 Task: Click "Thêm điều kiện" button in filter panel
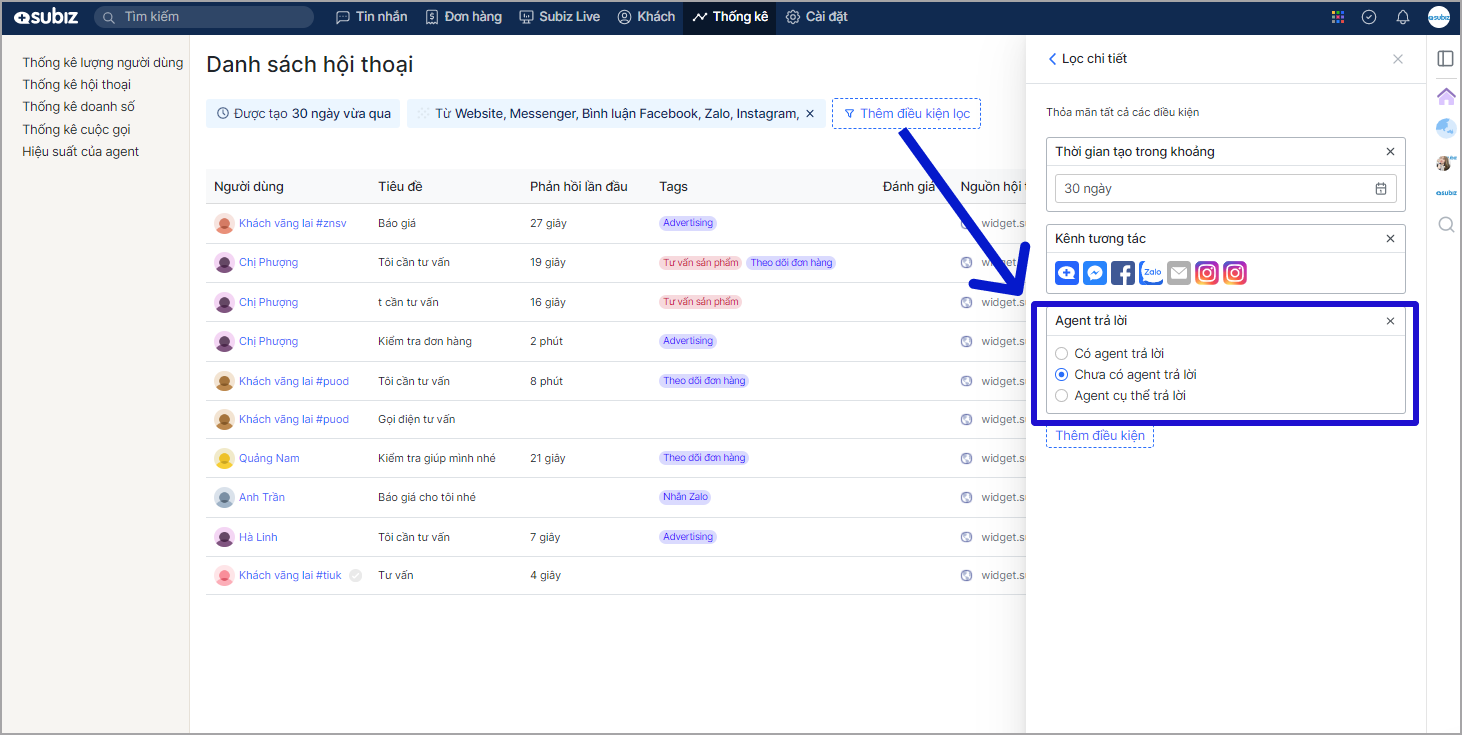1099,435
